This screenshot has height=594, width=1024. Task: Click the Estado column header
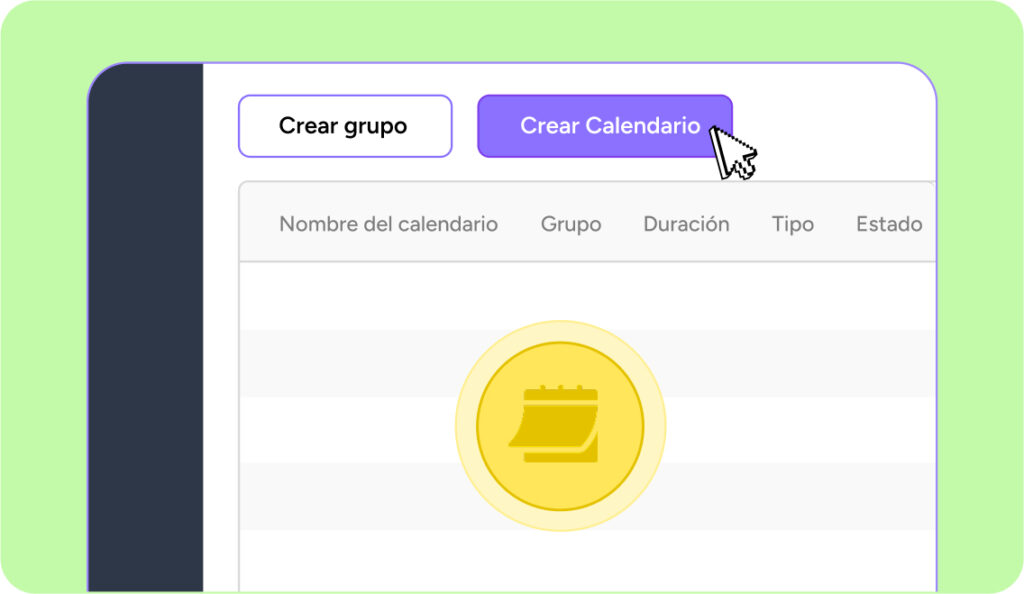click(x=888, y=224)
